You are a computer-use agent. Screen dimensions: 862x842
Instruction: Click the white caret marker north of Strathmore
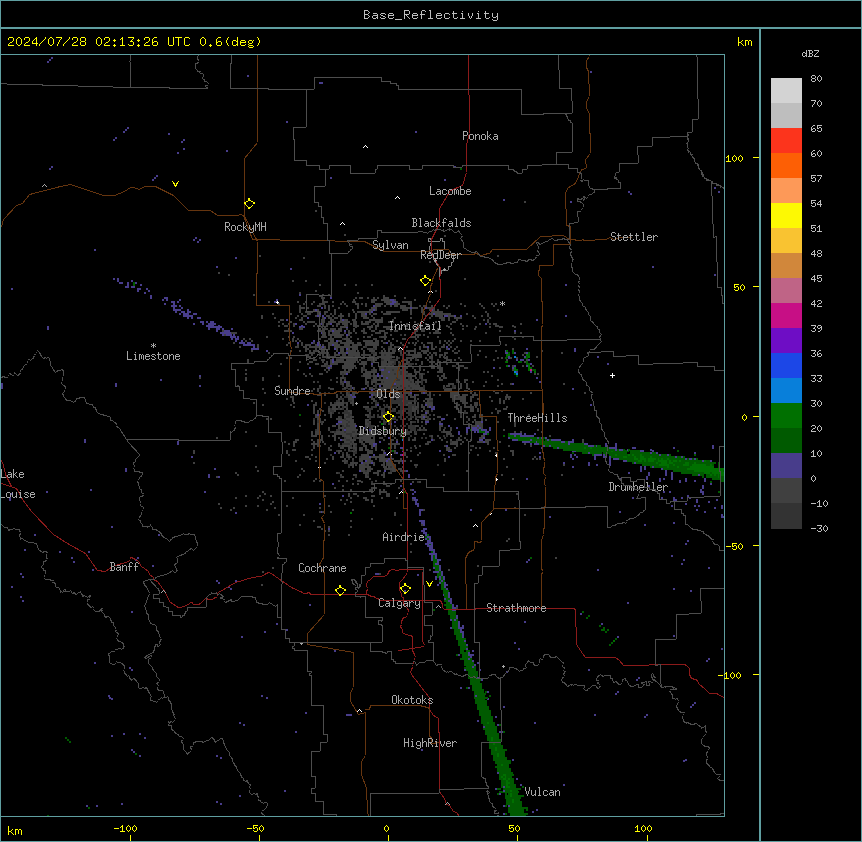coord(476,526)
